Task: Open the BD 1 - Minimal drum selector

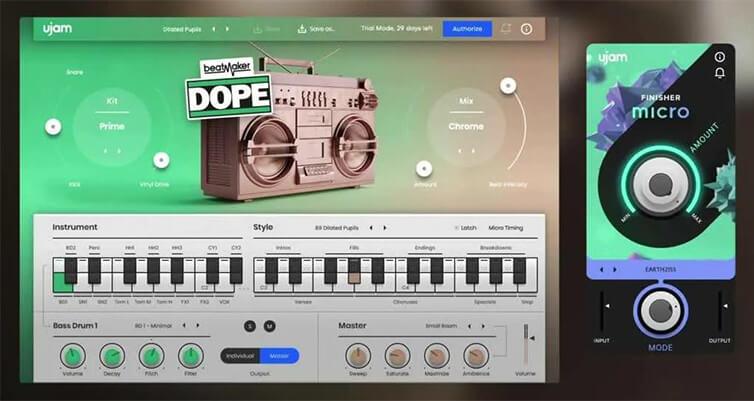Action: [x=154, y=325]
